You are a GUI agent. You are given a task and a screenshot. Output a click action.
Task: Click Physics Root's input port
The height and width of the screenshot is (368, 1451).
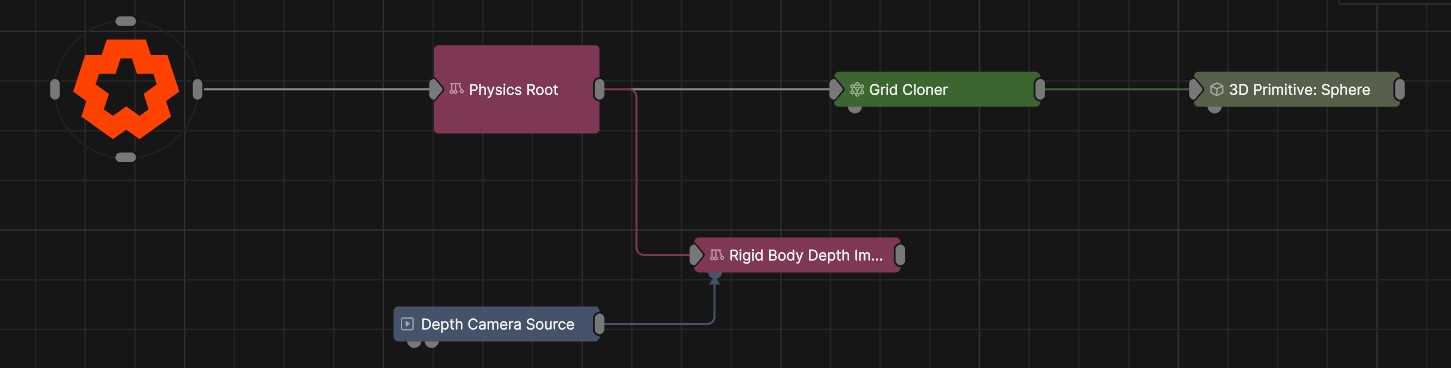pyautogui.click(x=435, y=89)
